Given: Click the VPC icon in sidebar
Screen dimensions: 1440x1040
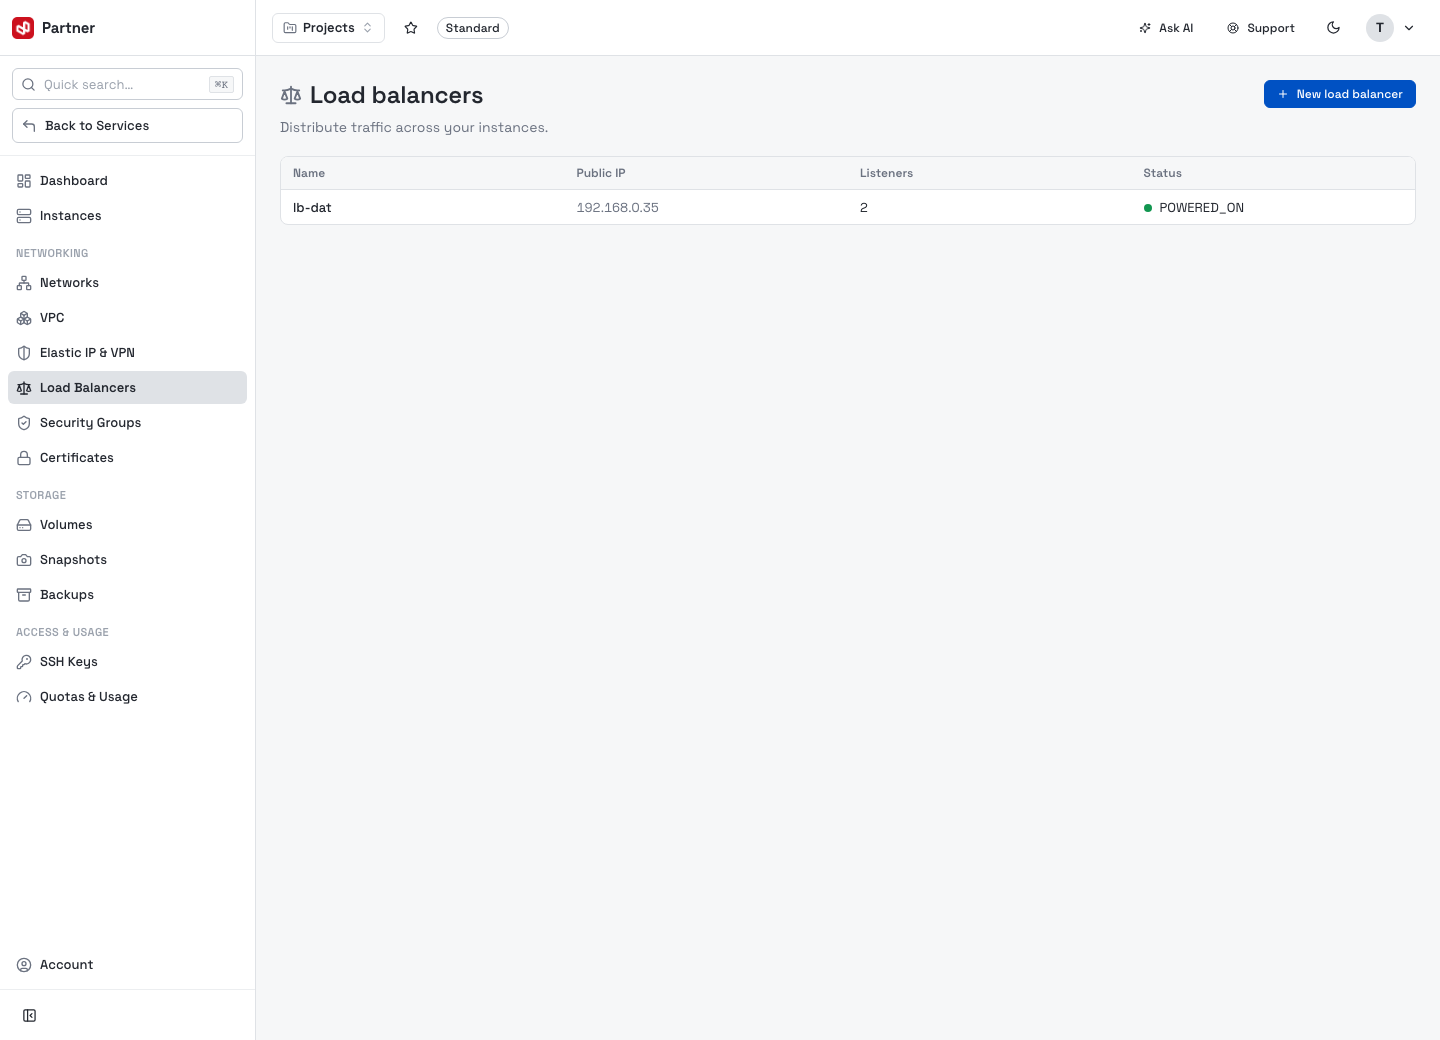Looking at the screenshot, I should point(24,318).
